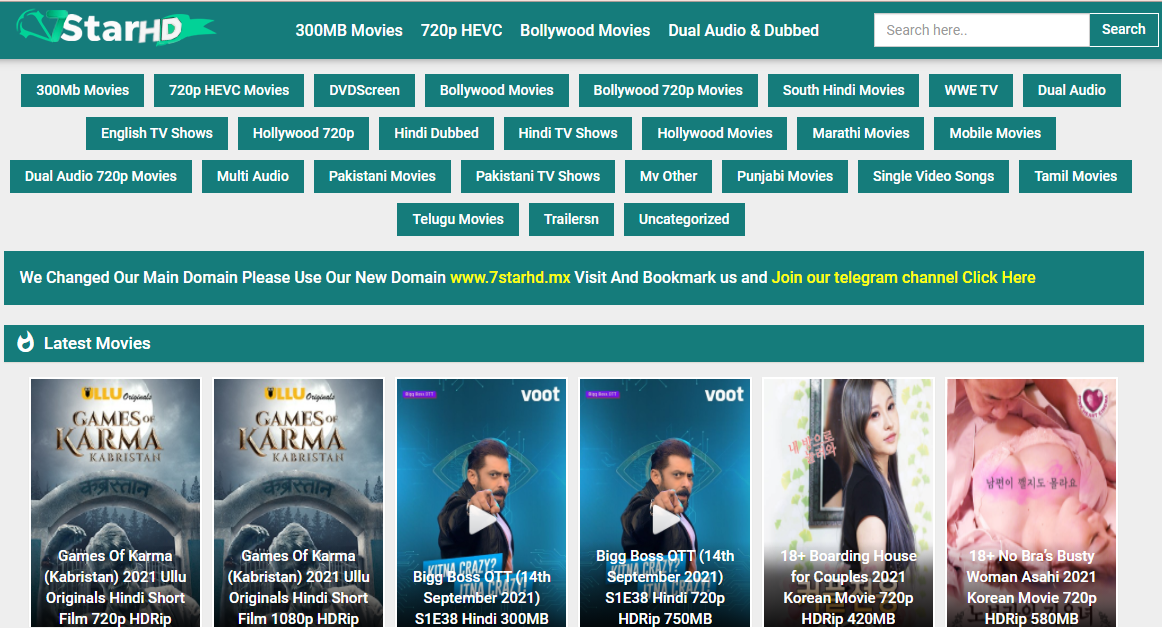Open Boarding House for Couples 2021 poster

tap(849, 503)
